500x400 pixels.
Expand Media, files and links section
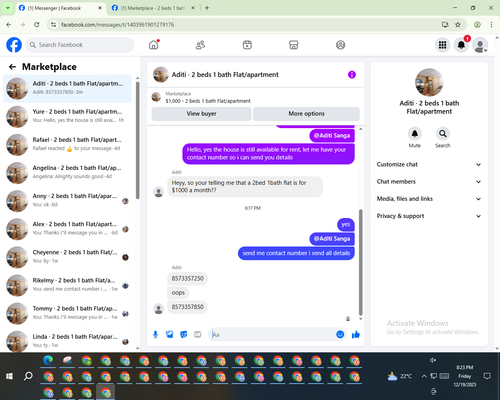[429, 199]
